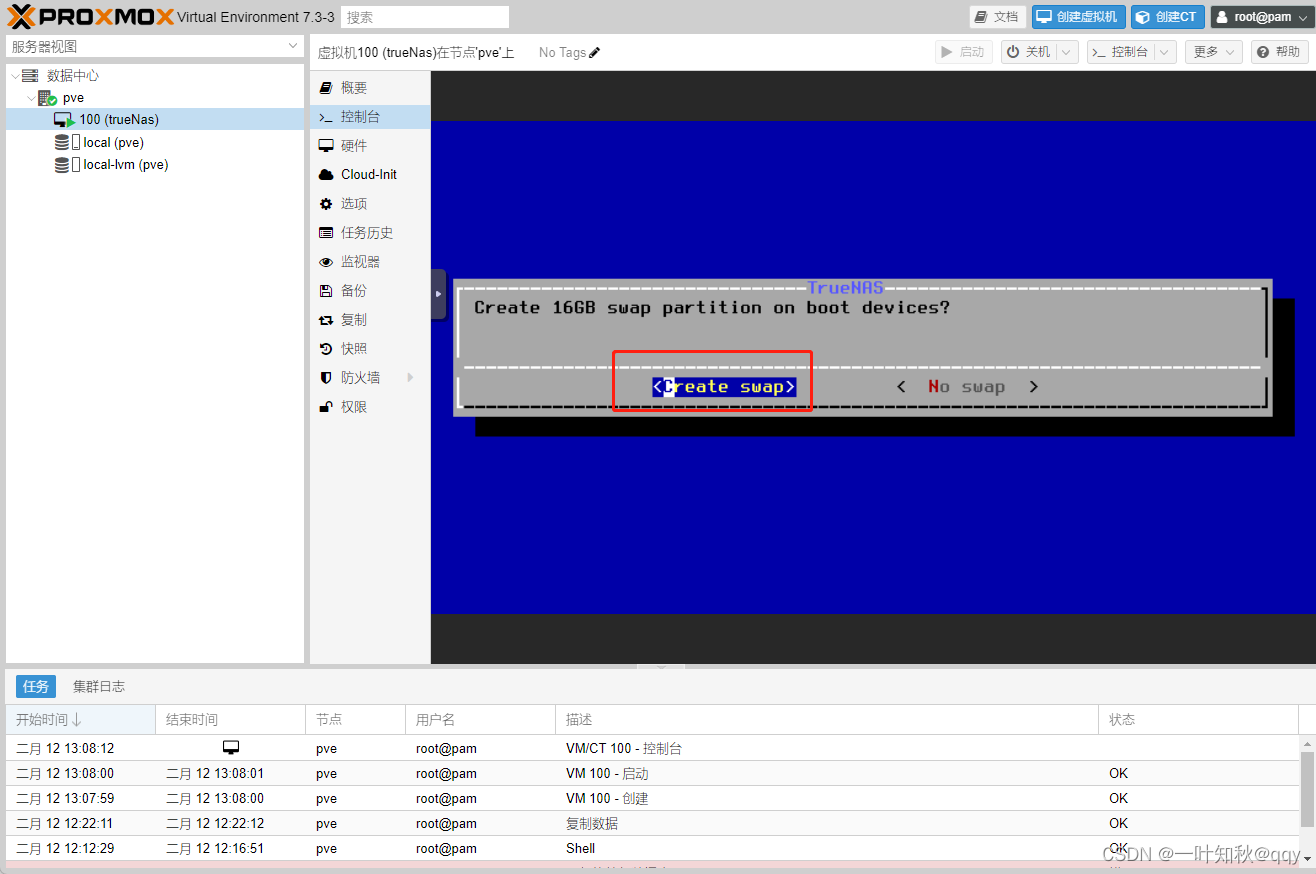Viewport: 1316px width, 874px height.
Task: Sort by 节点 column header
Action: click(355, 720)
